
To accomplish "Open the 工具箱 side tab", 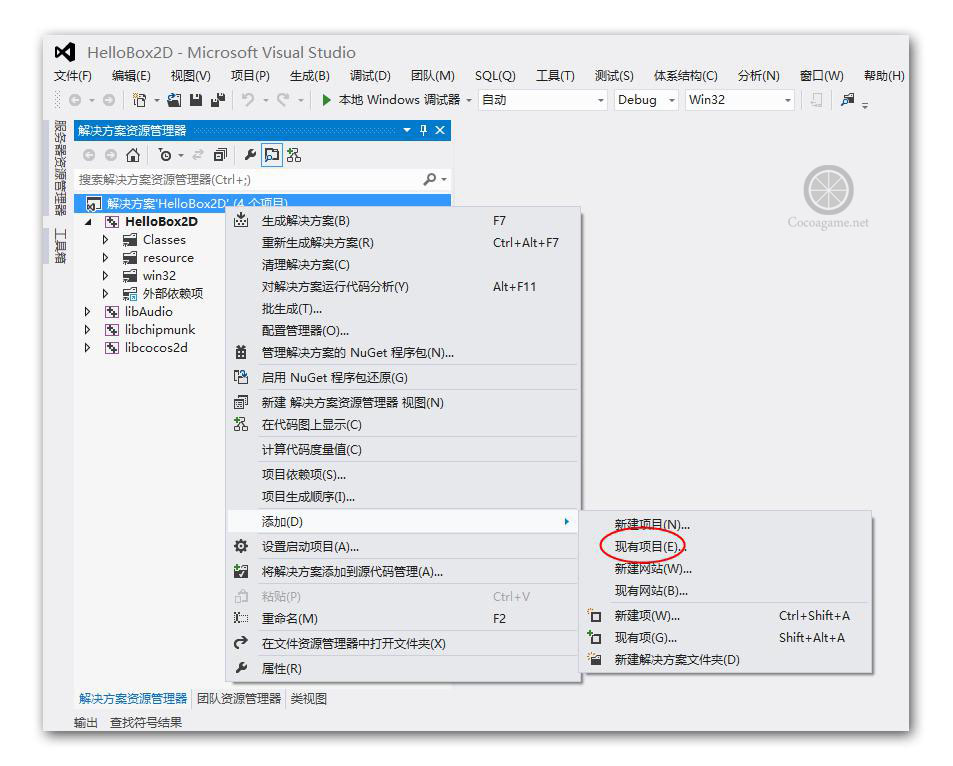I will [x=60, y=246].
